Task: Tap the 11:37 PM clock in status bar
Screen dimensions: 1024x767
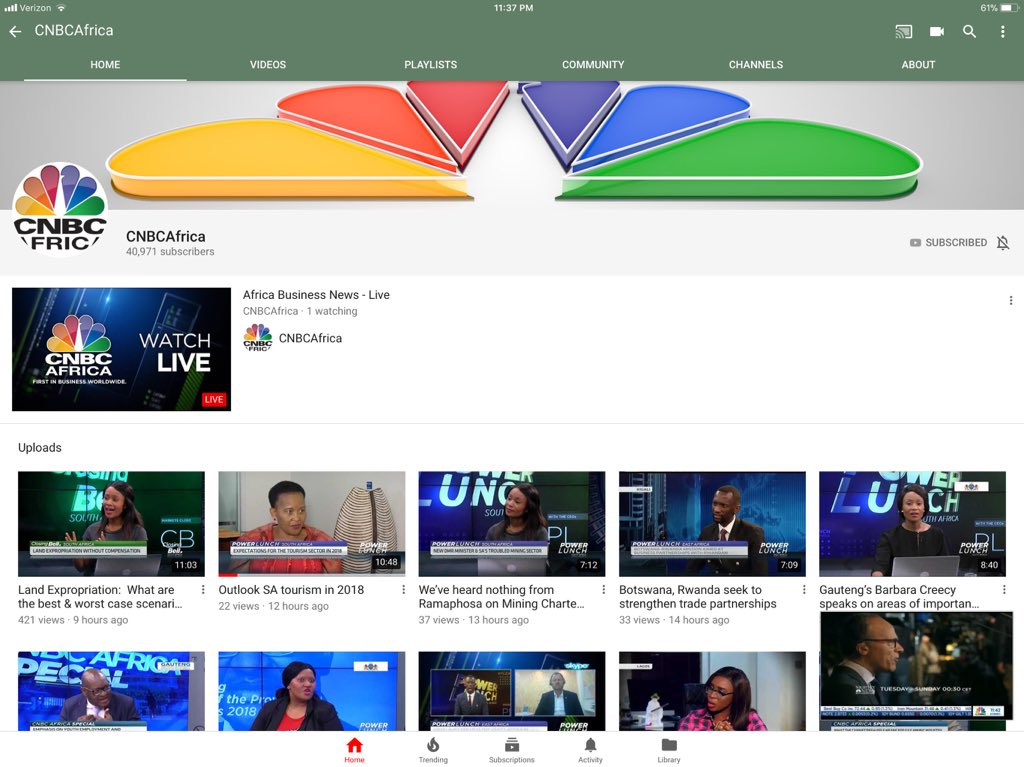Action: [x=513, y=8]
